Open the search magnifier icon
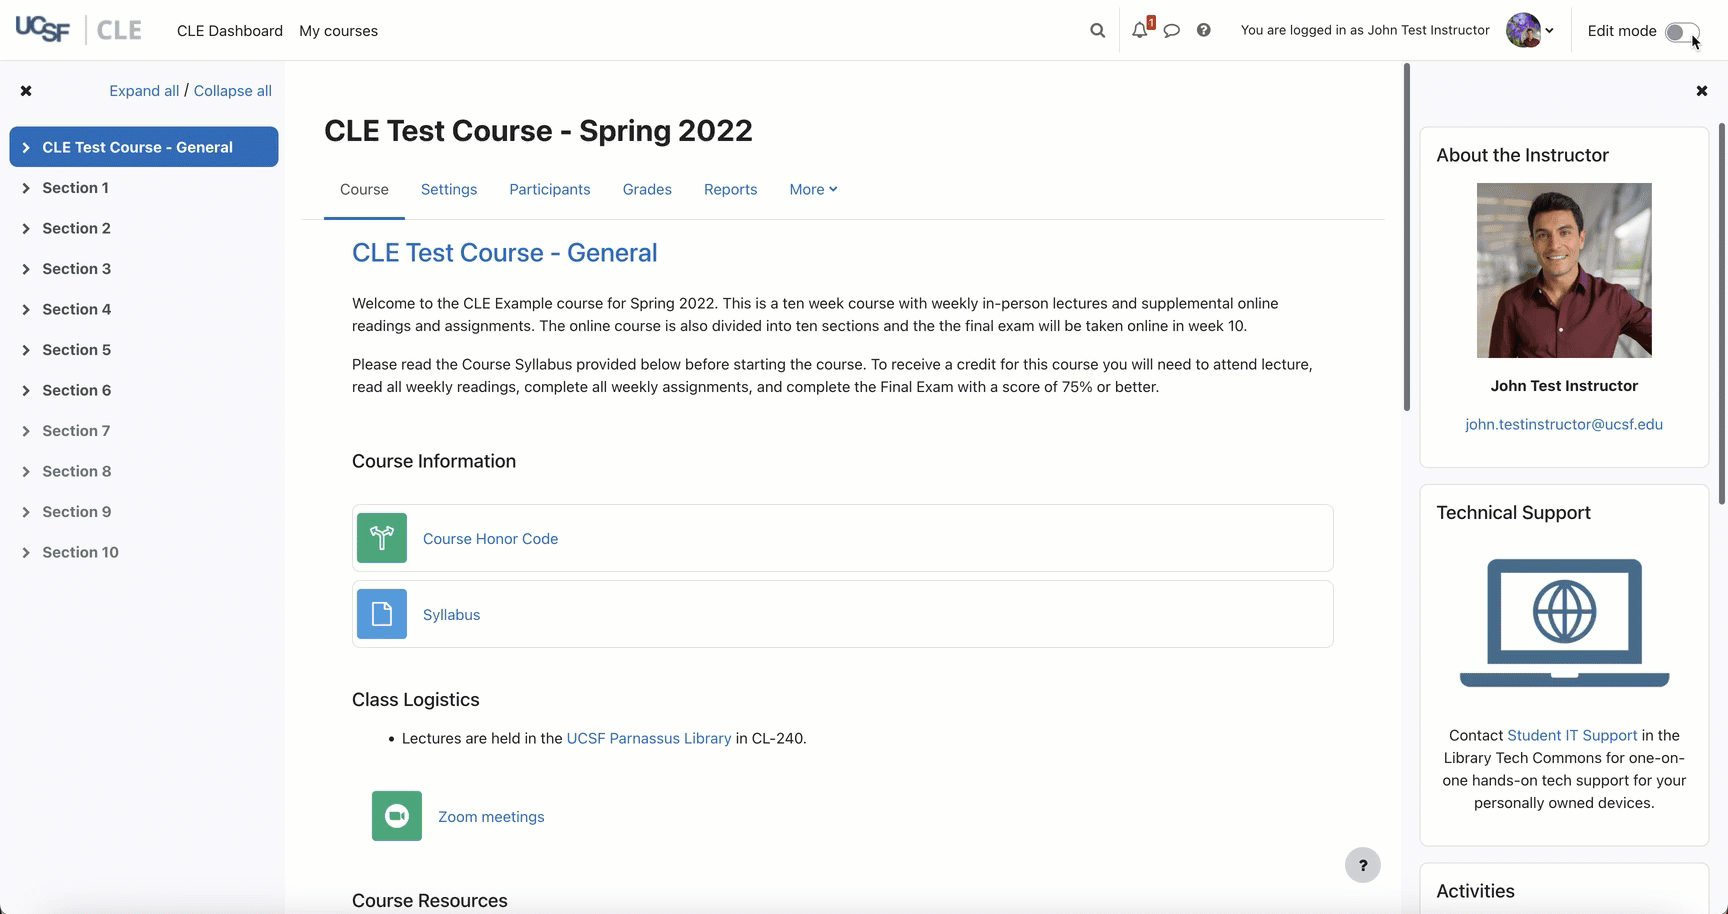The image size is (1728, 914). 1097,30
